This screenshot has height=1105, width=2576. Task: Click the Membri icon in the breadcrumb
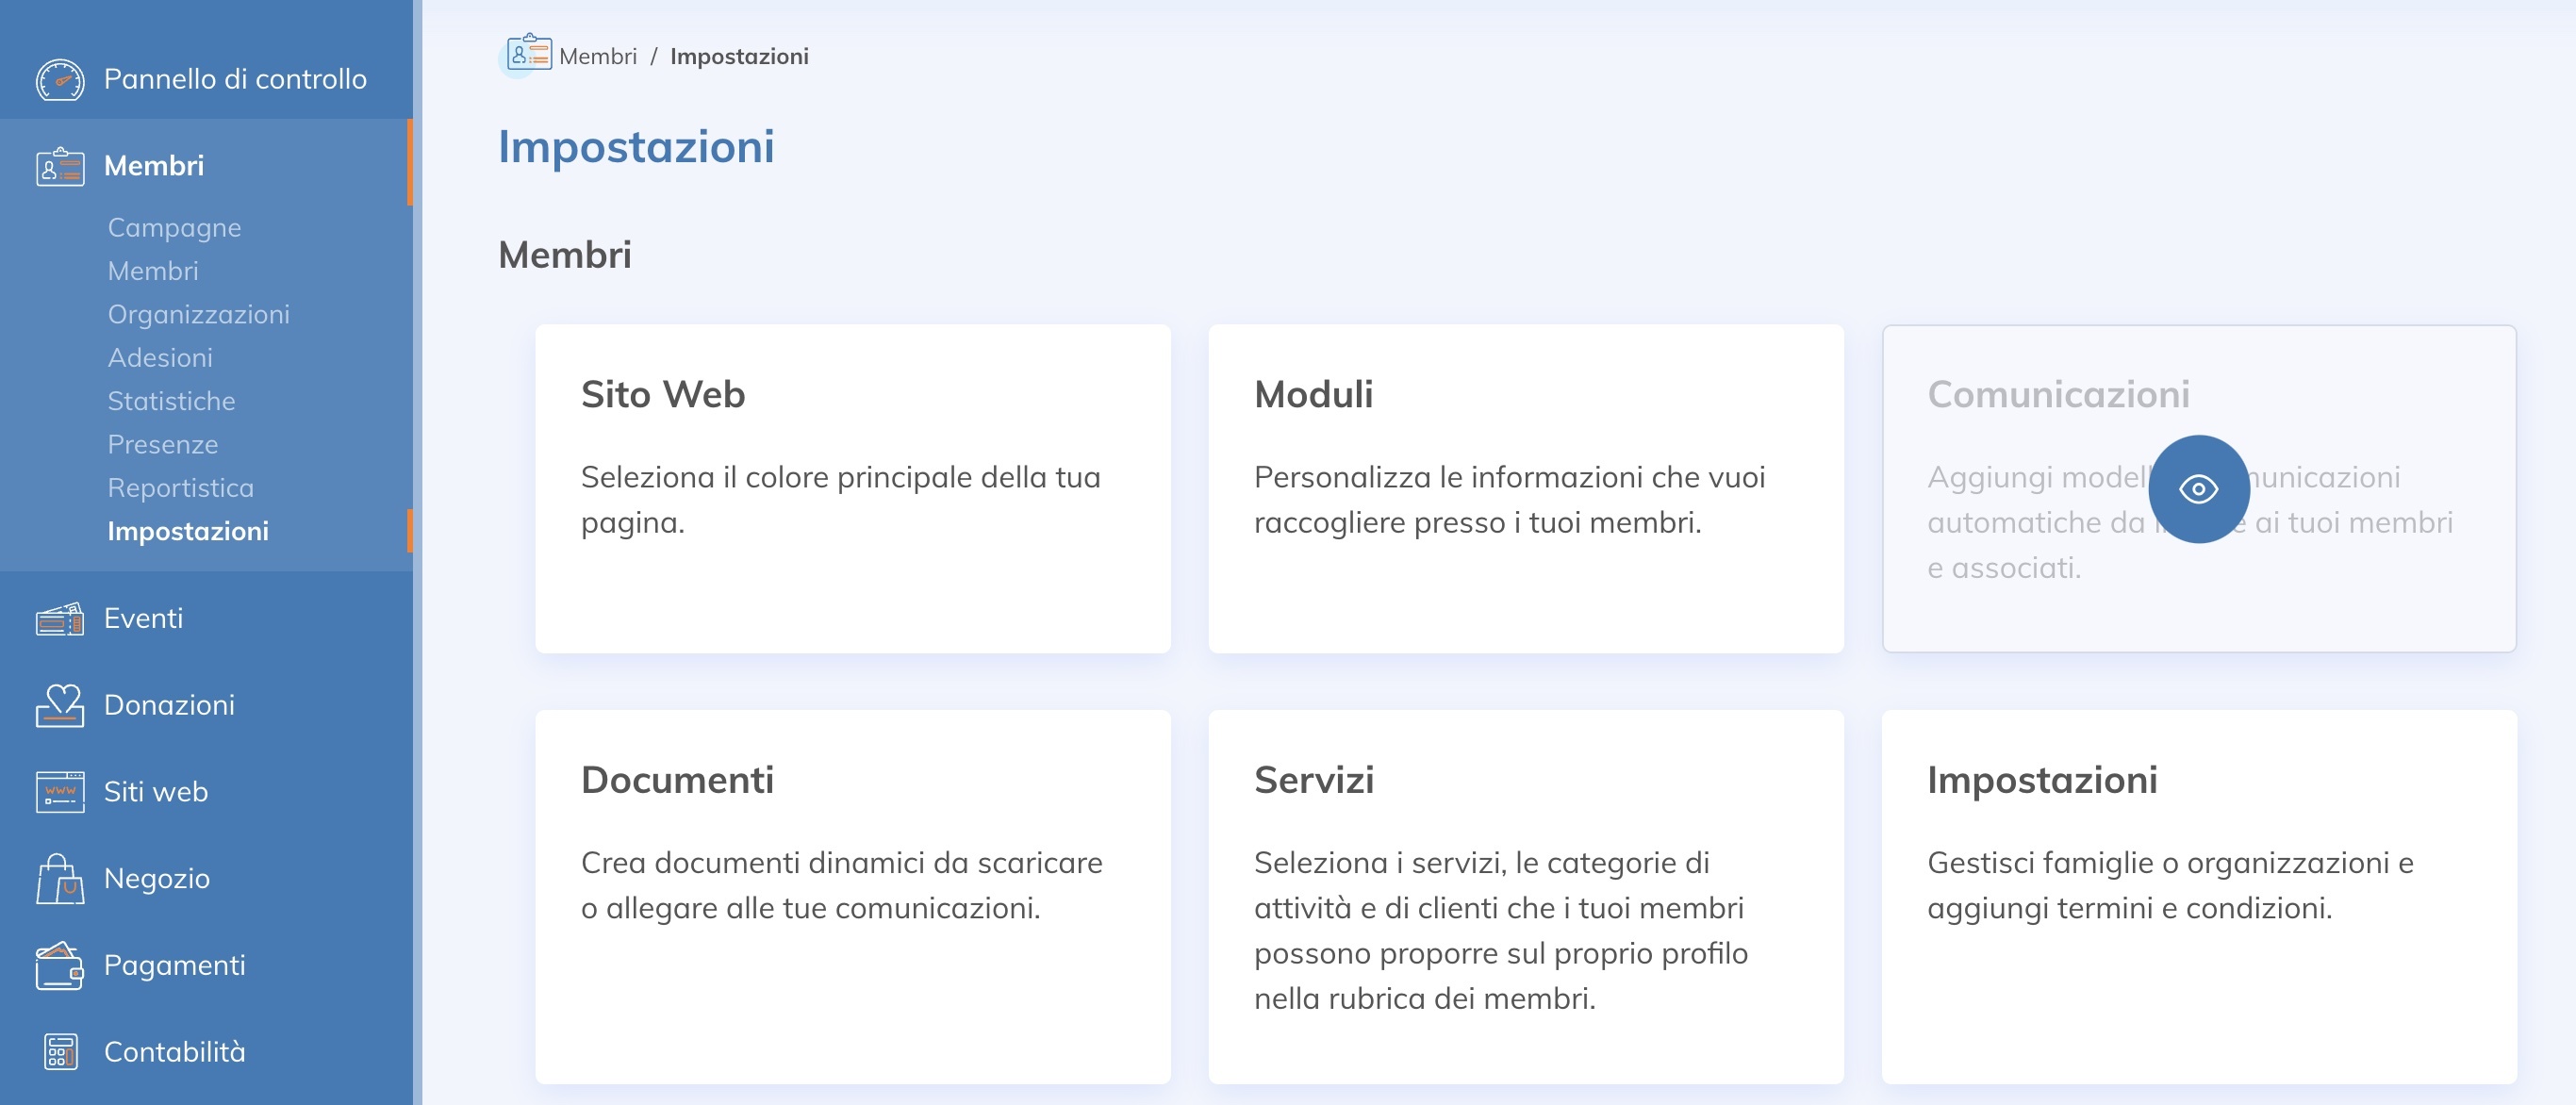(527, 55)
